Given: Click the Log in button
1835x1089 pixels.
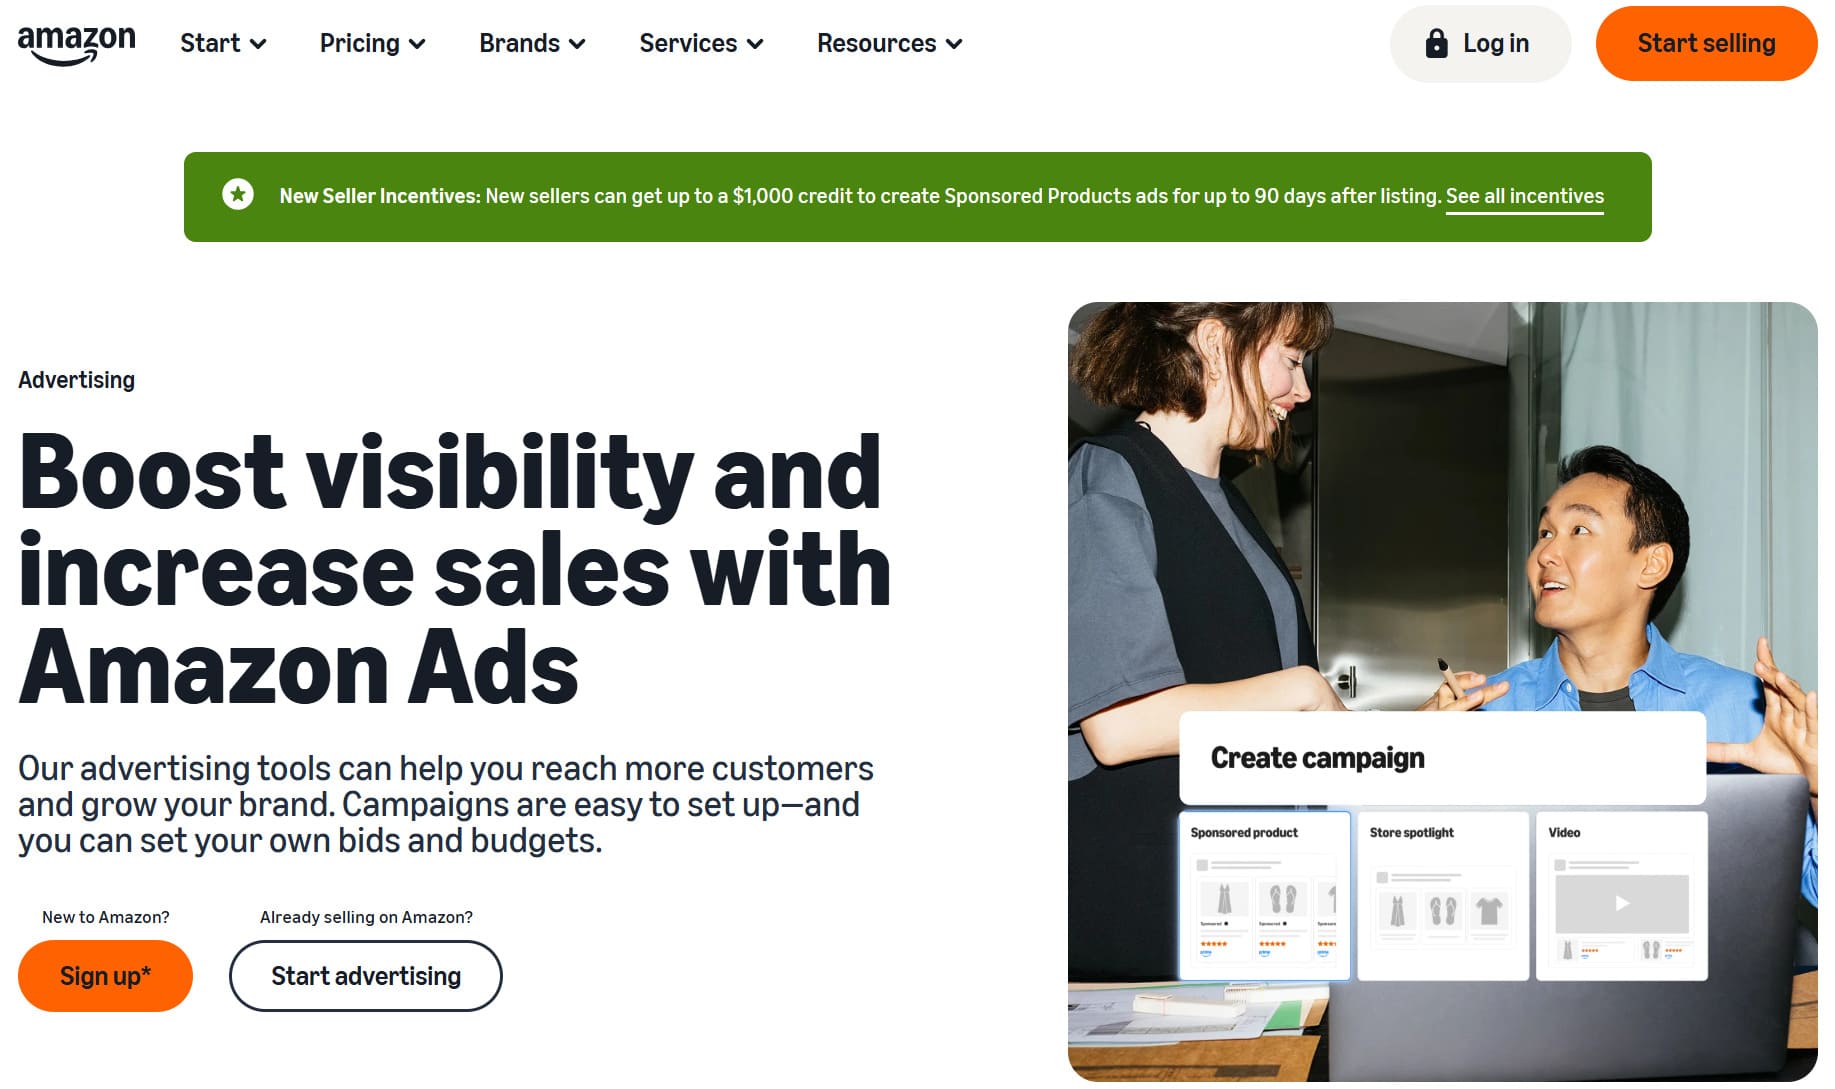Looking at the screenshot, I should [x=1480, y=43].
